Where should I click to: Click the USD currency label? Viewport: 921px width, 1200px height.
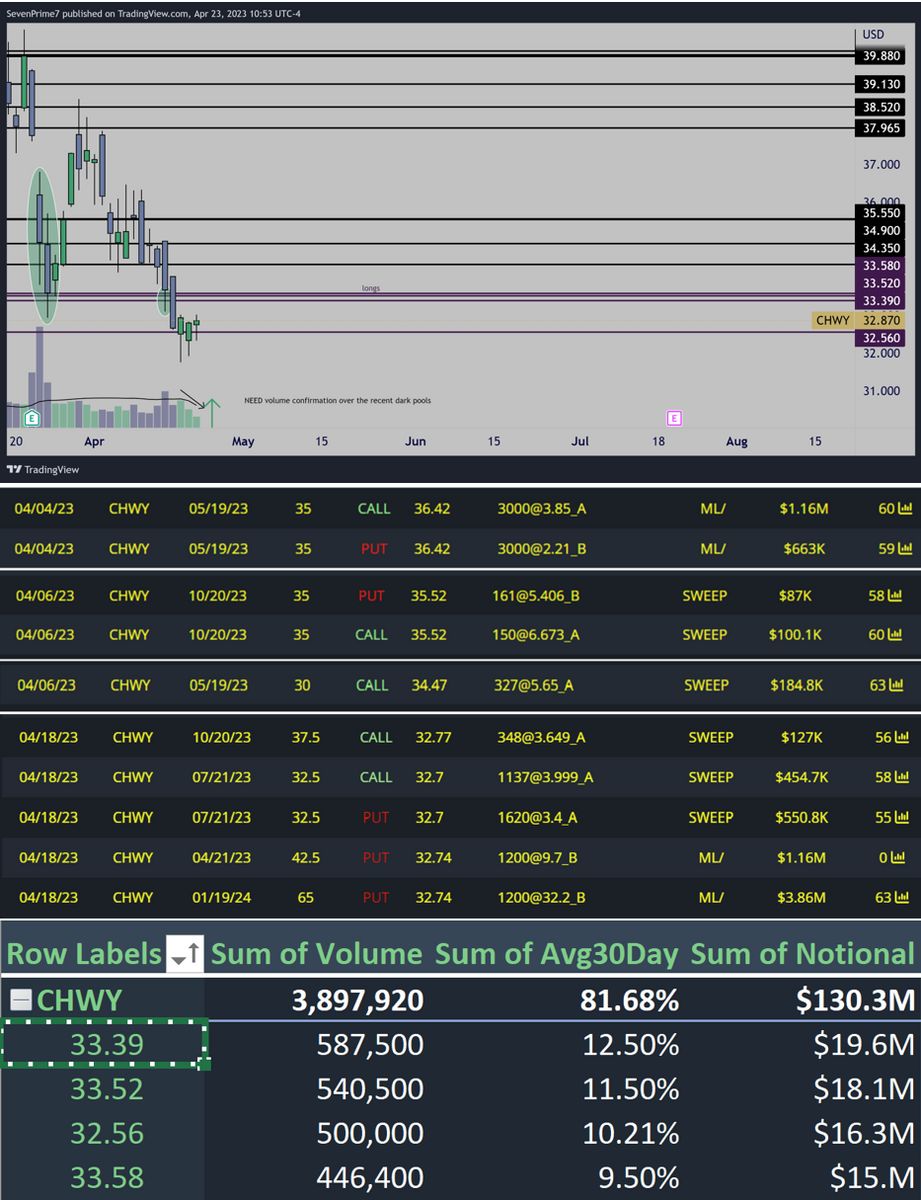[x=873, y=34]
